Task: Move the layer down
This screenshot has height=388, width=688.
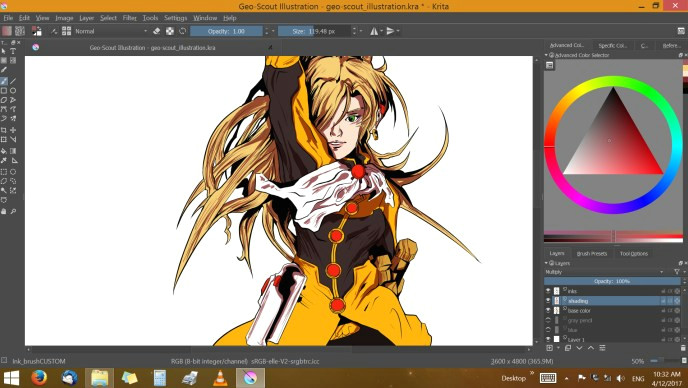Action: point(579,348)
